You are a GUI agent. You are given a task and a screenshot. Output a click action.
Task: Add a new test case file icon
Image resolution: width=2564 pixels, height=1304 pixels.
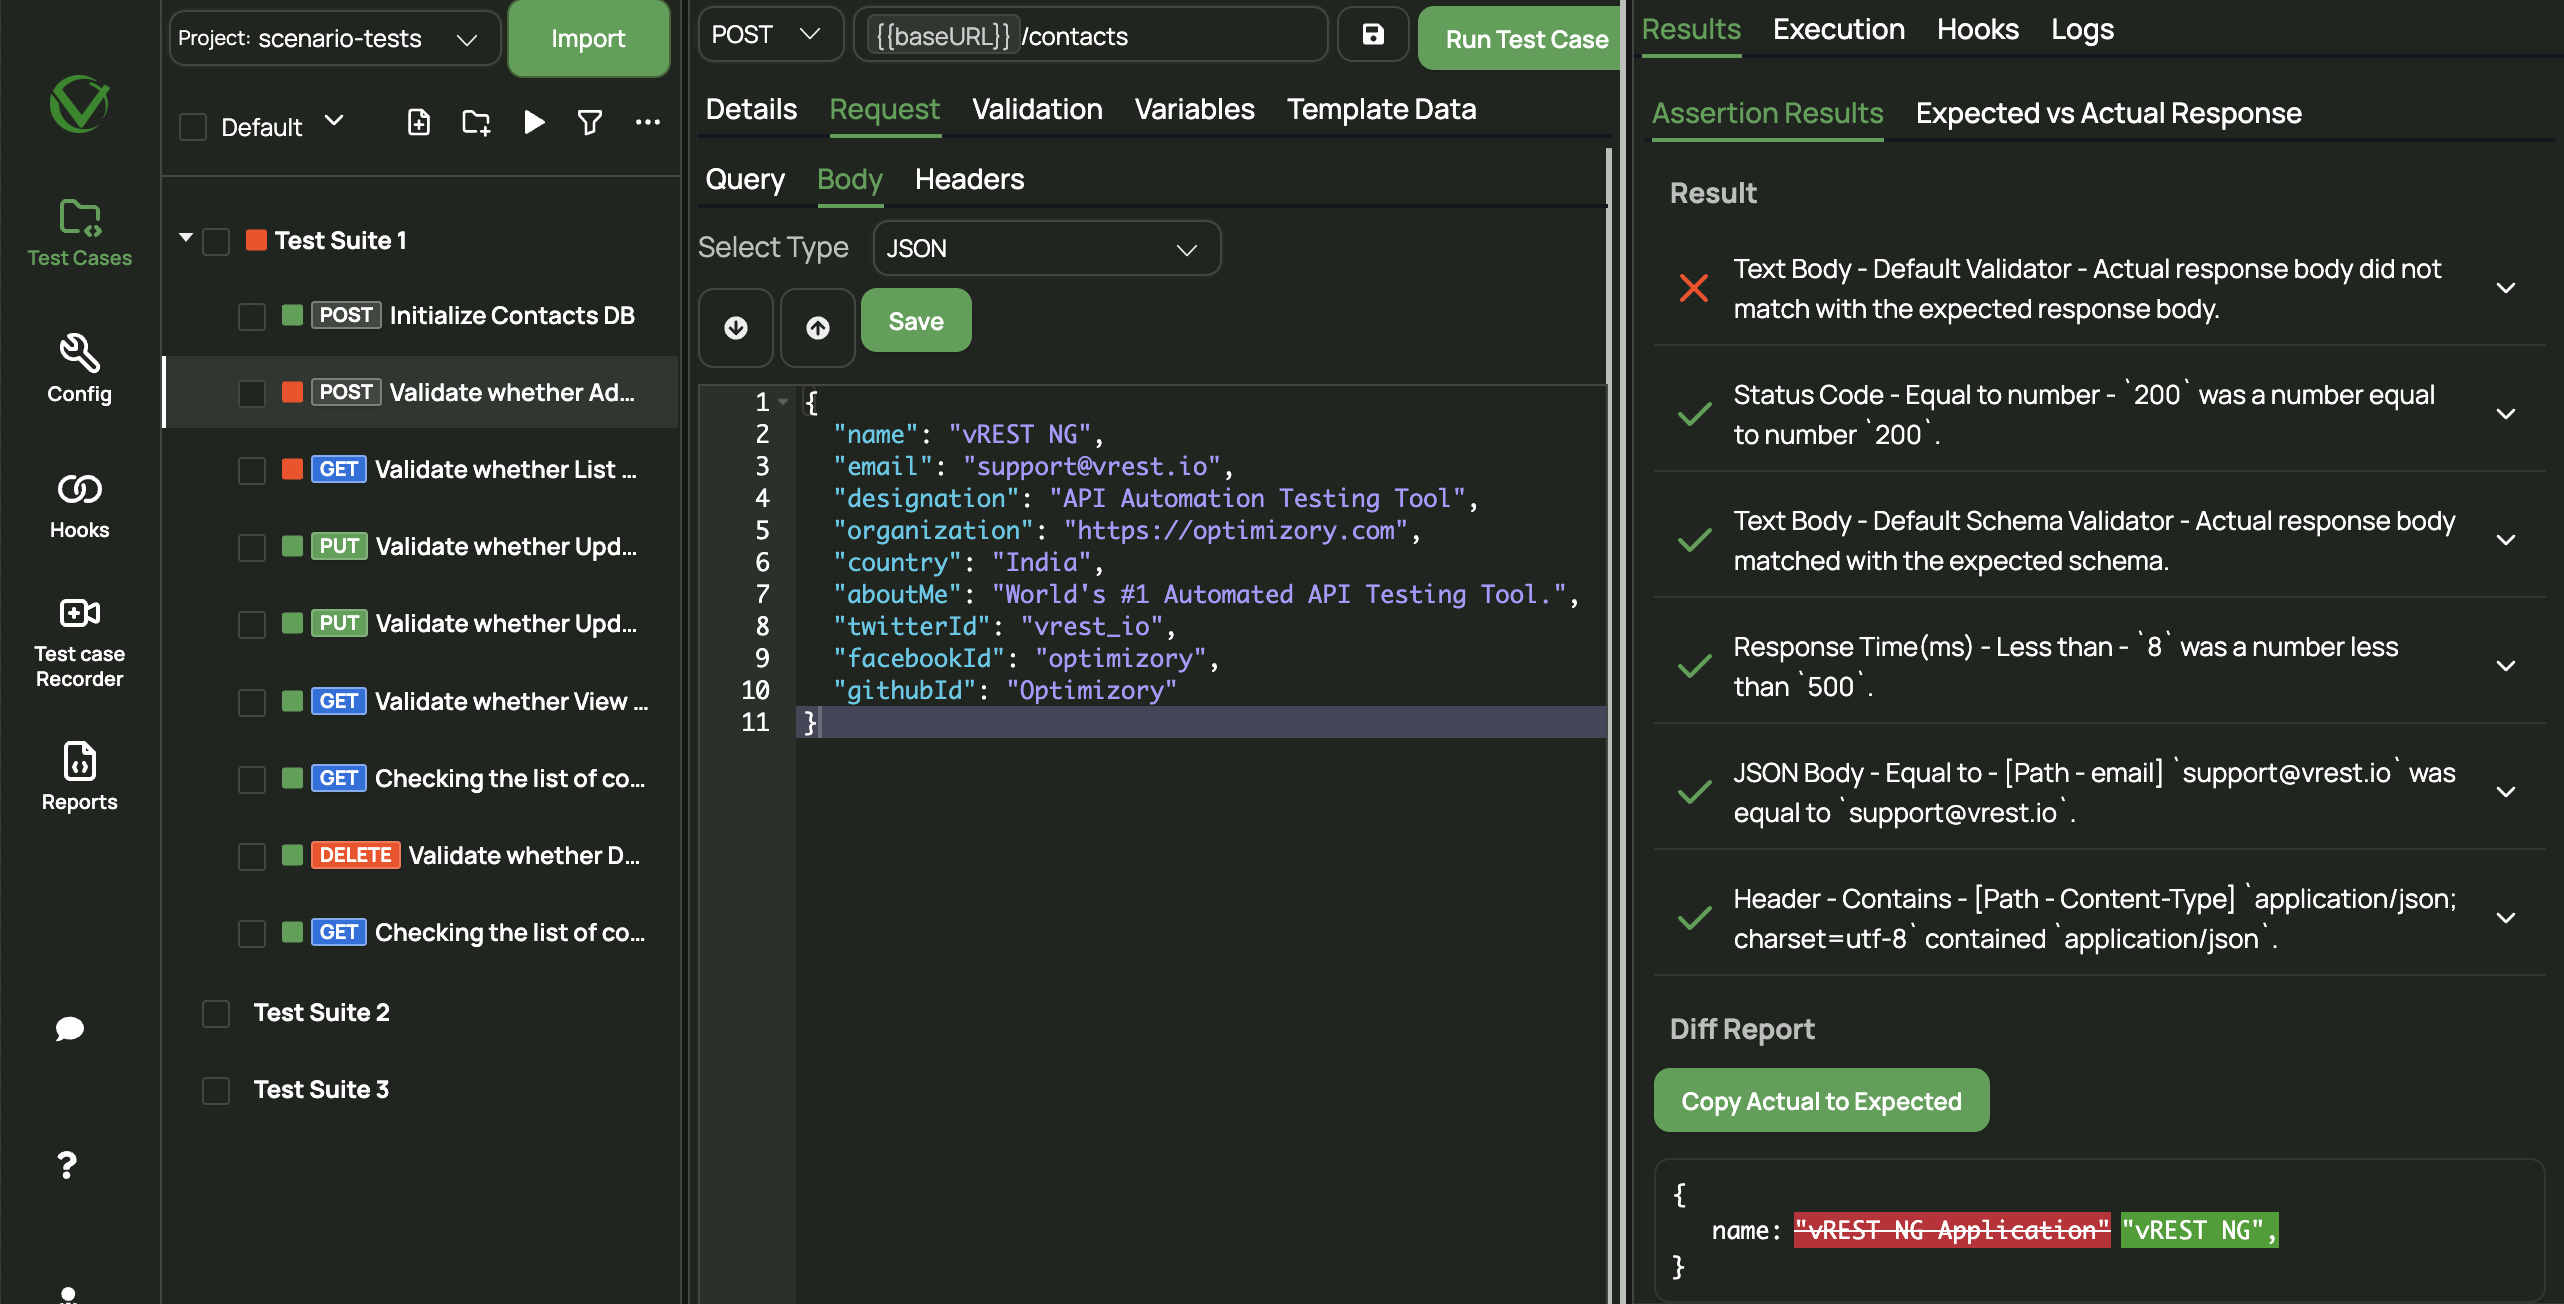(x=419, y=122)
